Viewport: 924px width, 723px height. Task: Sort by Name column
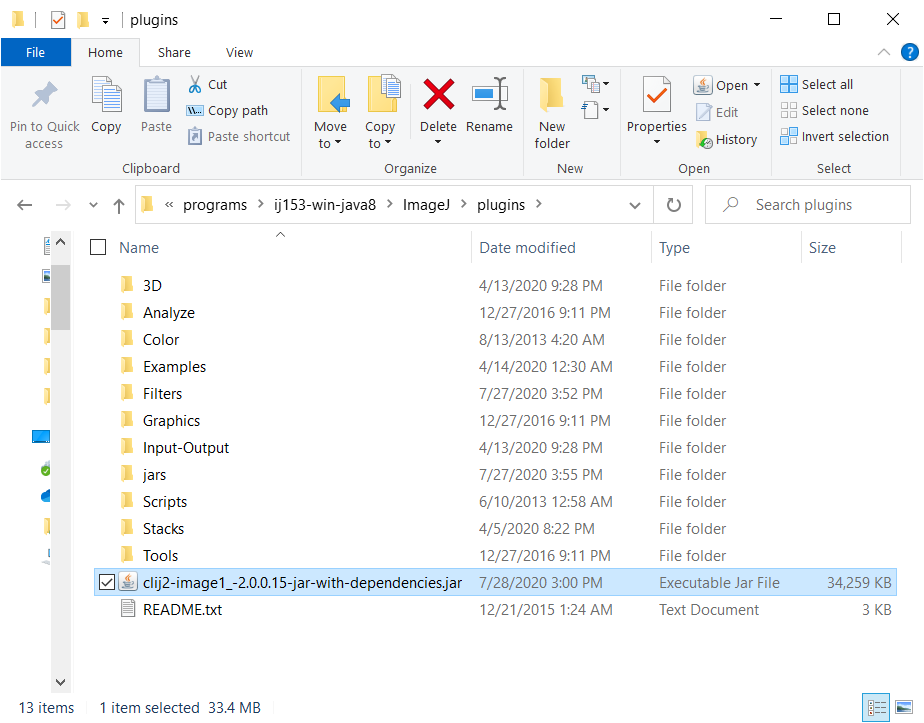pyautogui.click(x=139, y=247)
